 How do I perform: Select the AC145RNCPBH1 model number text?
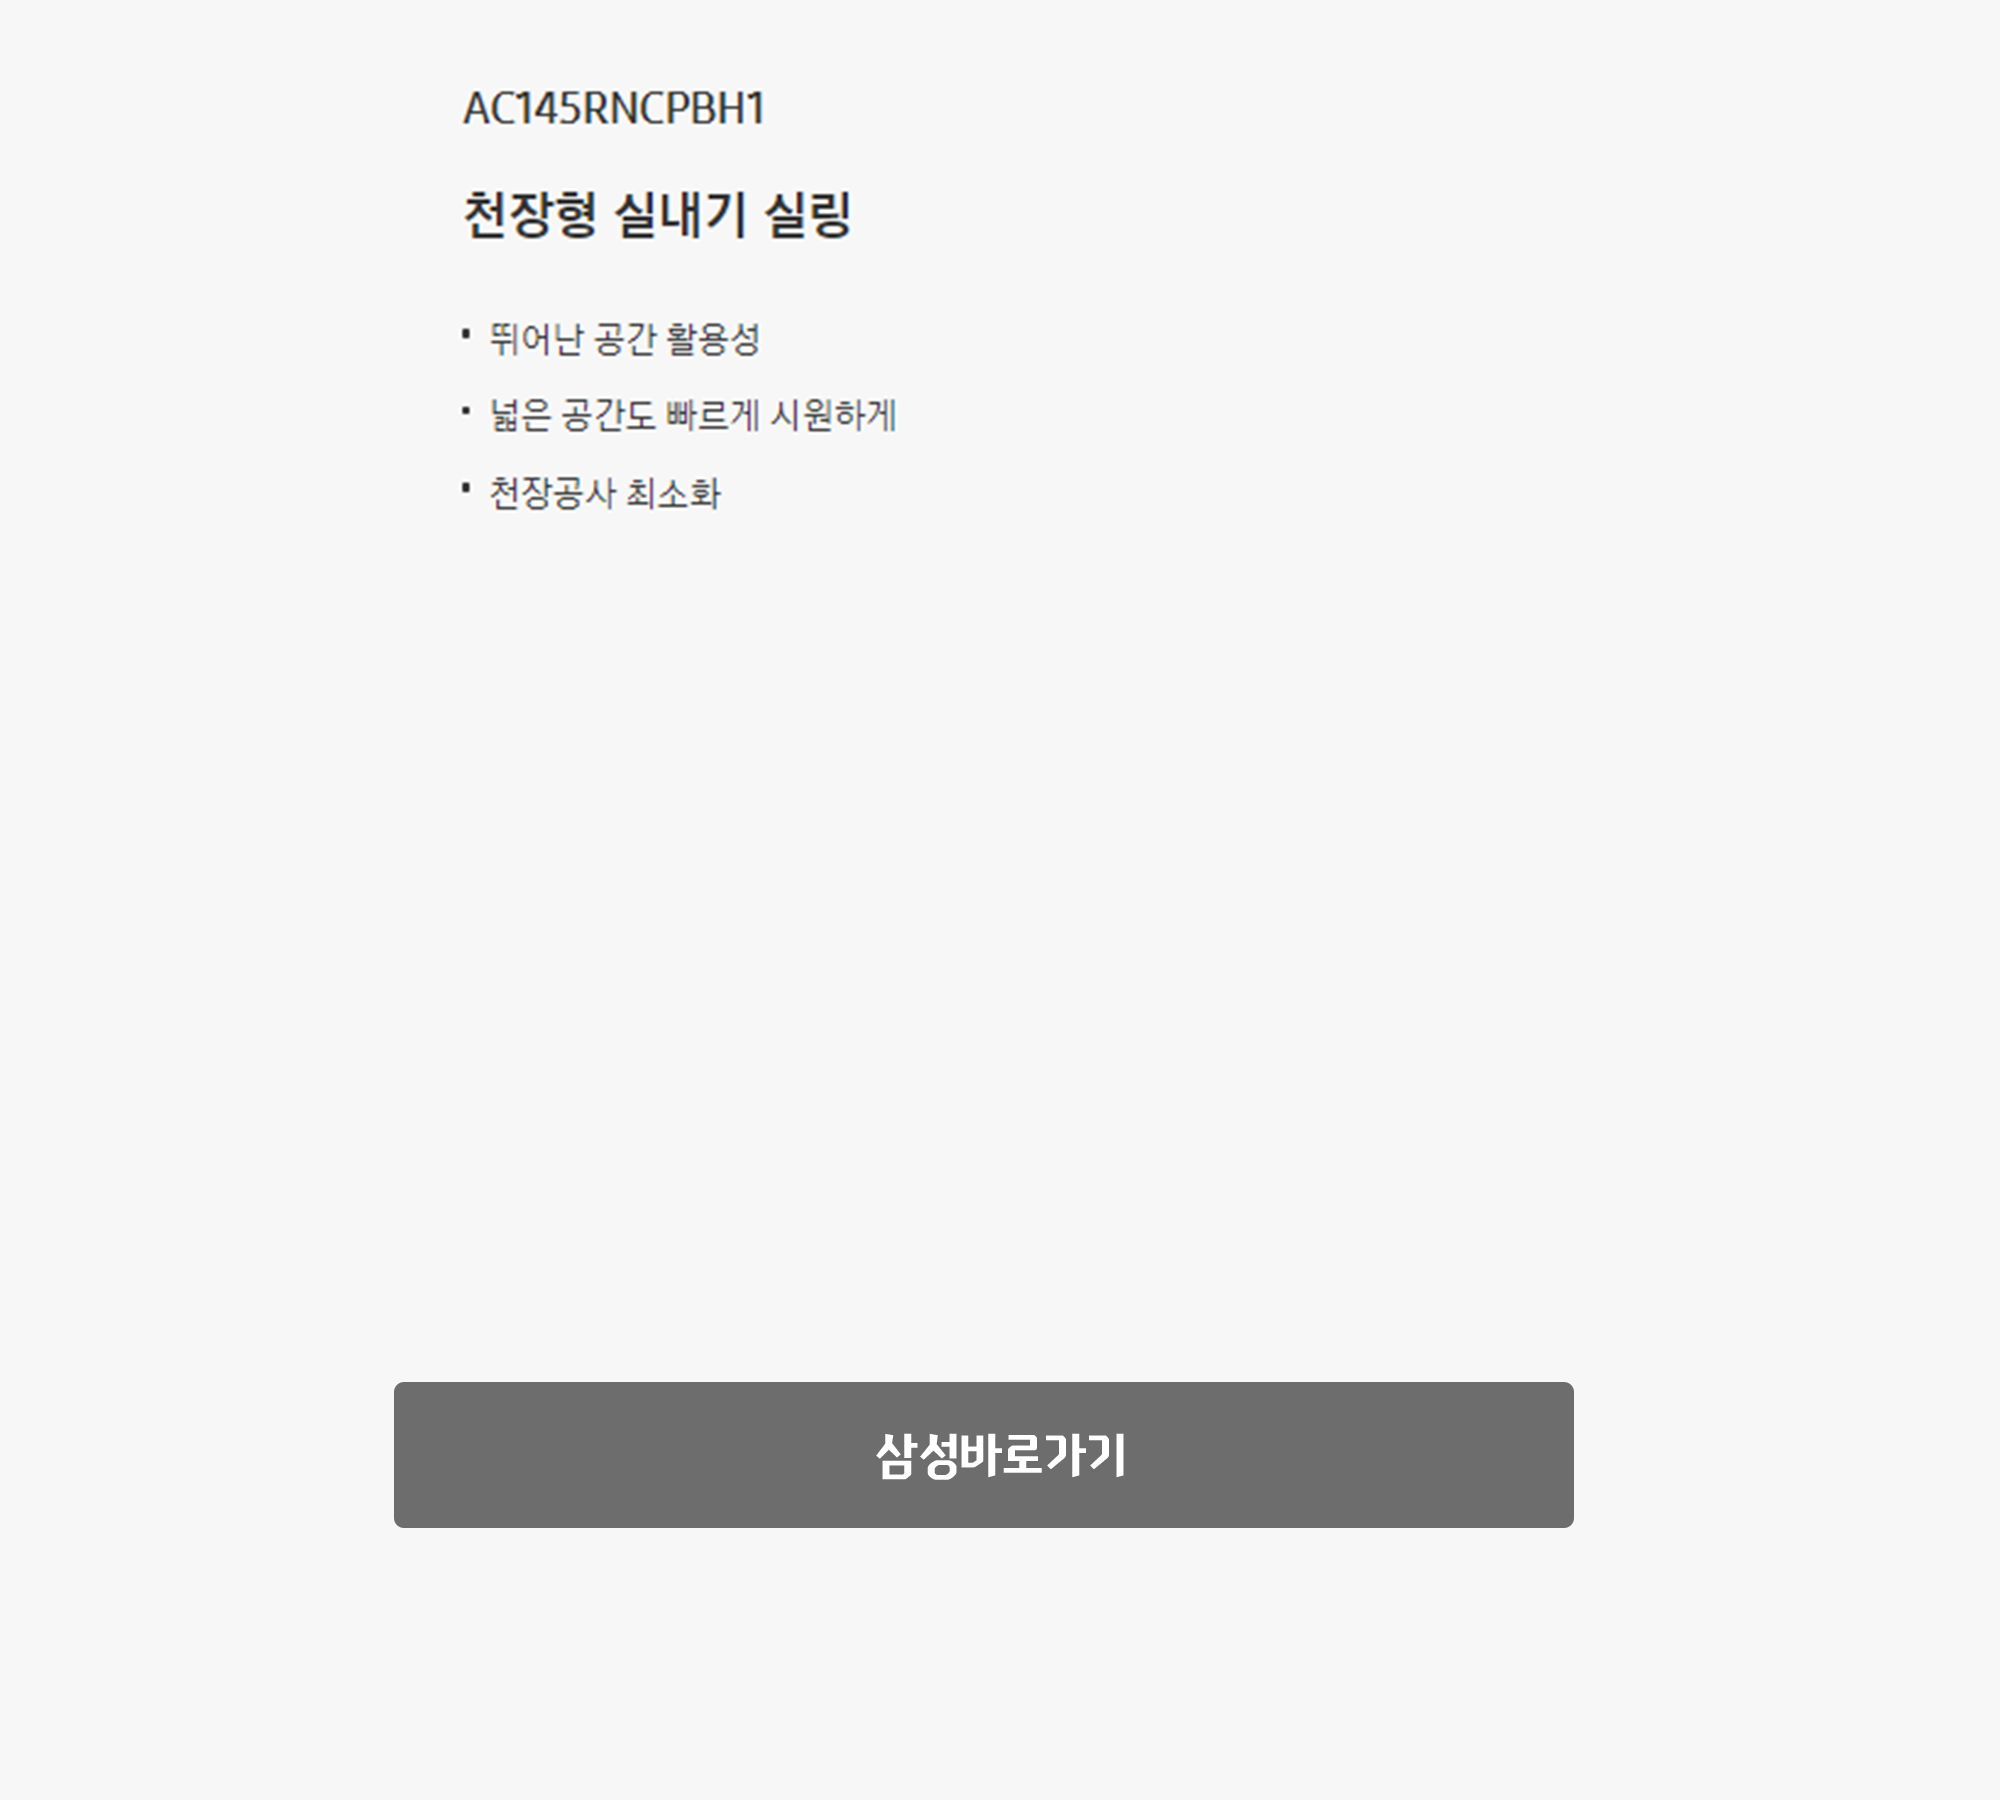click(614, 109)
